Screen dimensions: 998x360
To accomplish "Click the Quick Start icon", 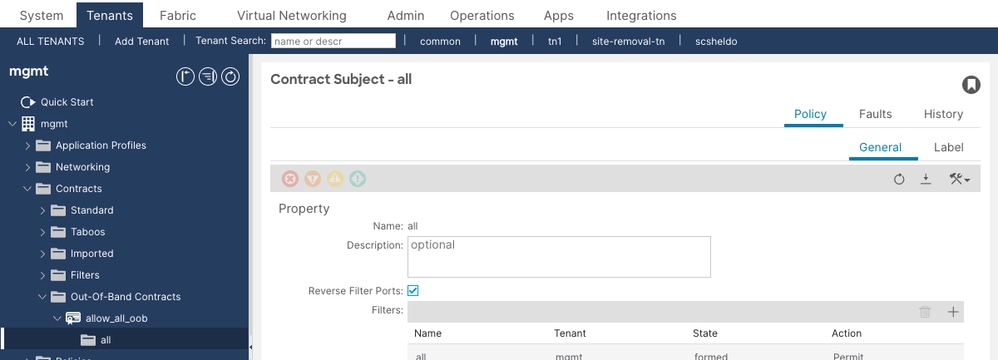I will click(x=27, y=102).
